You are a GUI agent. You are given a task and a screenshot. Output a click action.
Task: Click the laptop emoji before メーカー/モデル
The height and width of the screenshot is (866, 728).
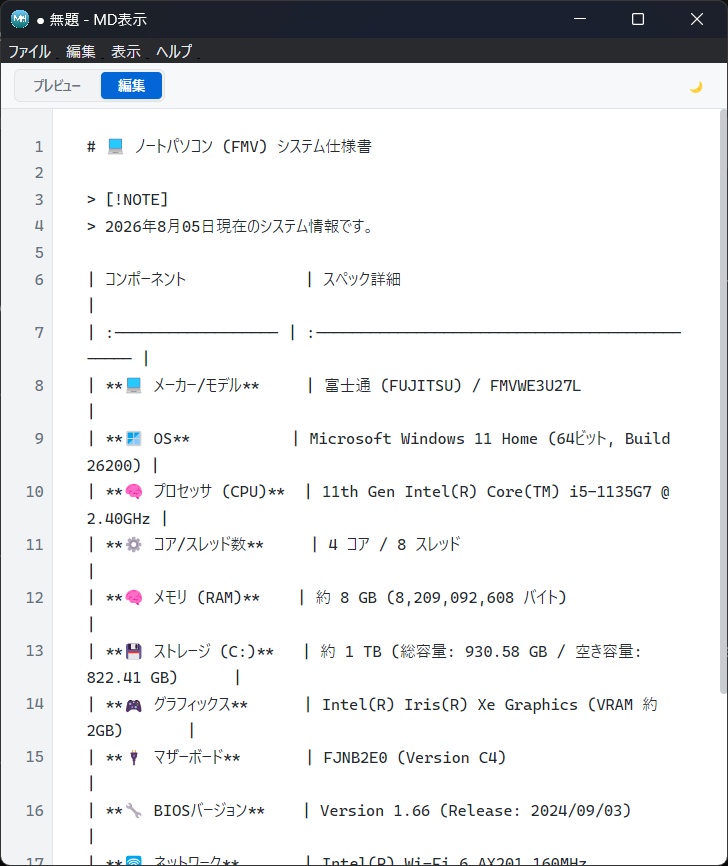[x=134, y=386]
